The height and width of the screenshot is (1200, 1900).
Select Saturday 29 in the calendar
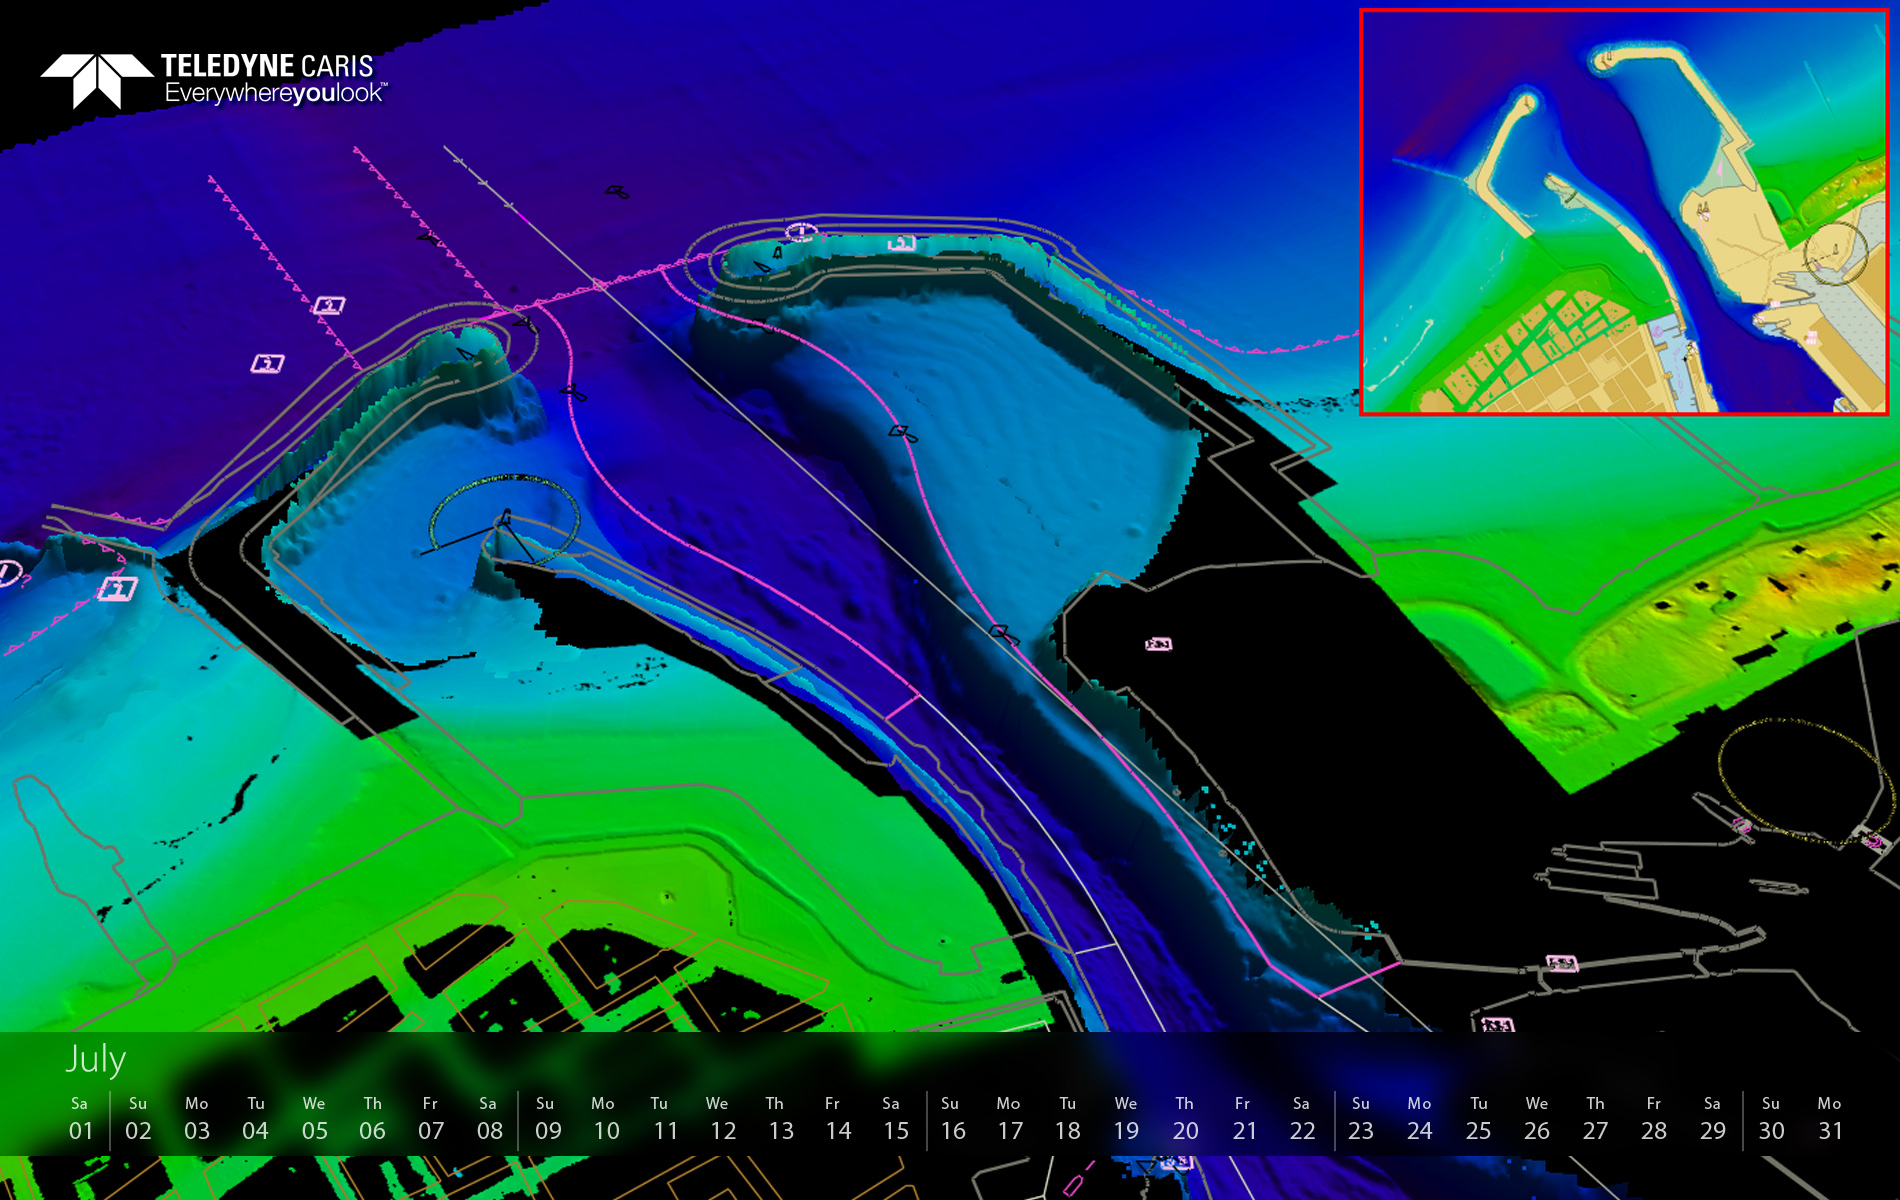(x=1713, y=1119)
